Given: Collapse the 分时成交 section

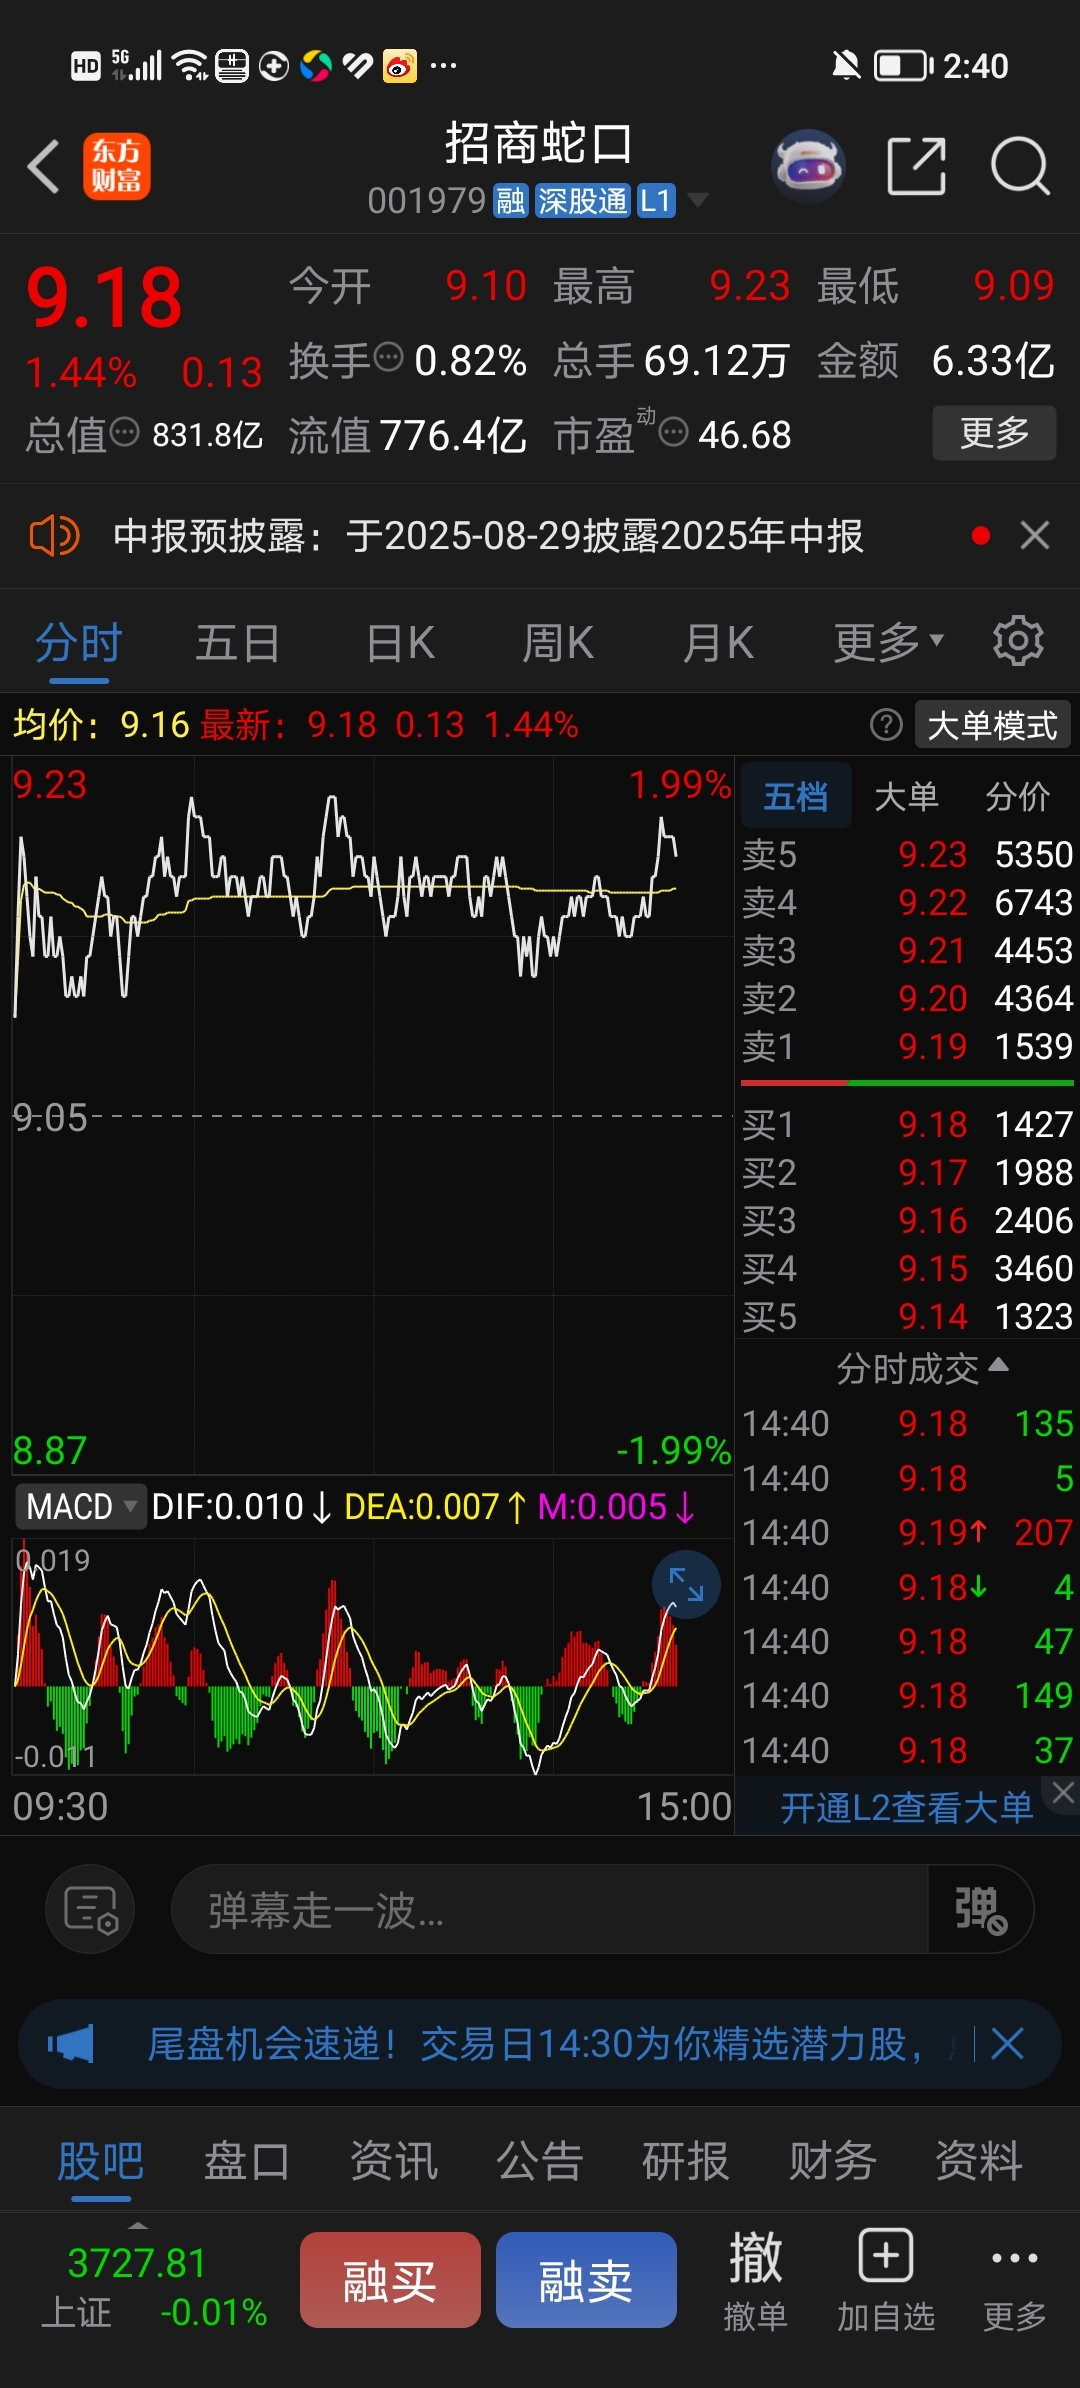Looking at the screenshot, I should click(922, 1367).
